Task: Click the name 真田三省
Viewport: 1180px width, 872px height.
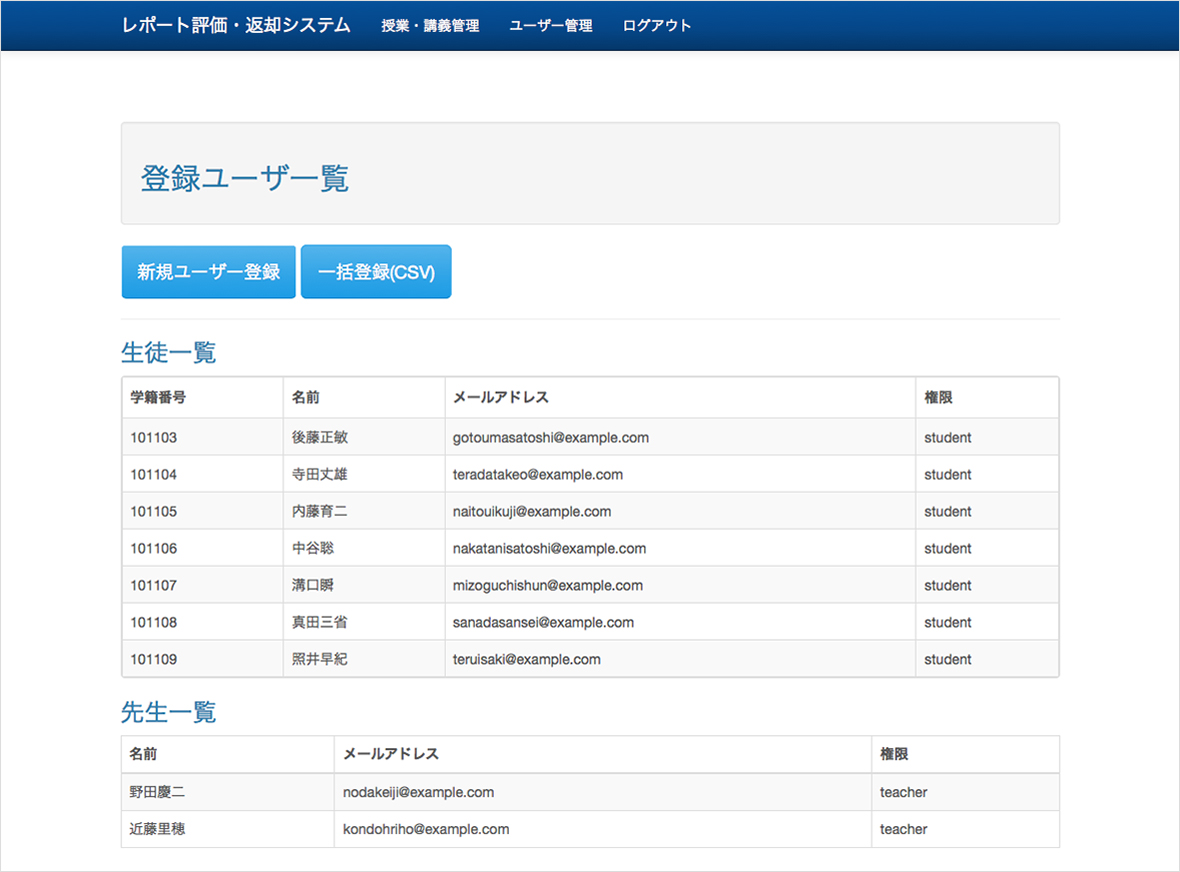Action: 320,623
